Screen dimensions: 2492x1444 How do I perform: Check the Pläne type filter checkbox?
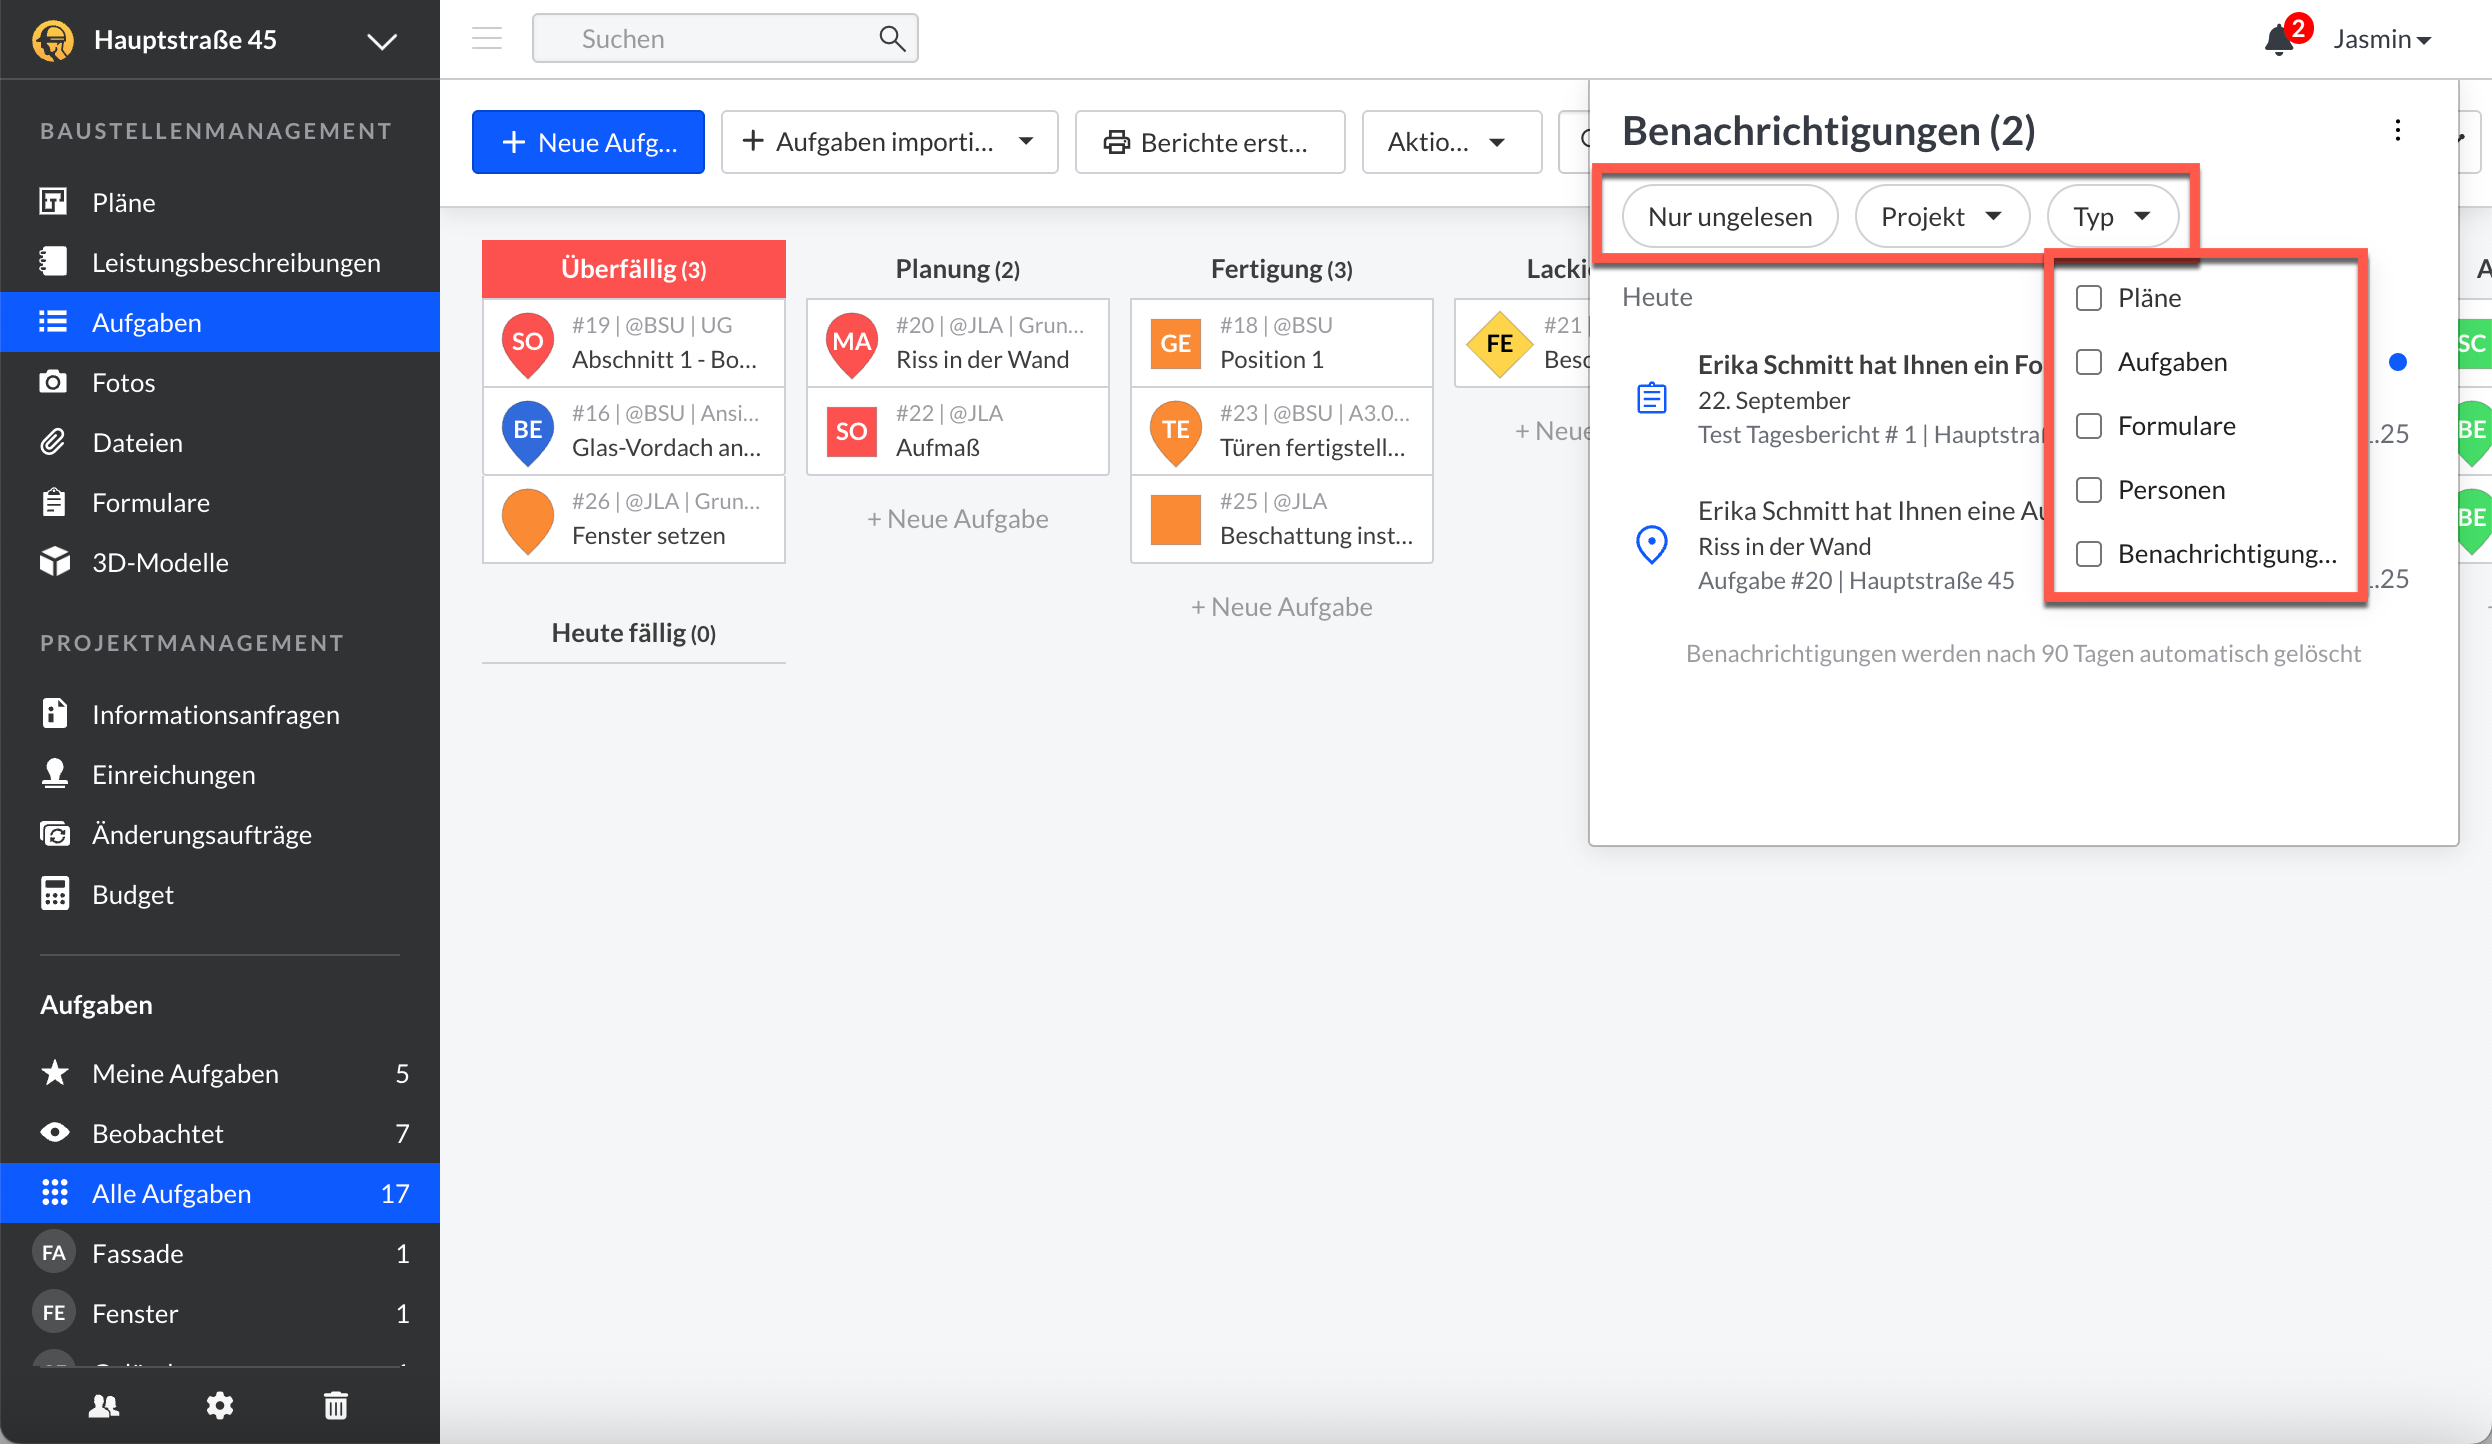click(2089, 298)
